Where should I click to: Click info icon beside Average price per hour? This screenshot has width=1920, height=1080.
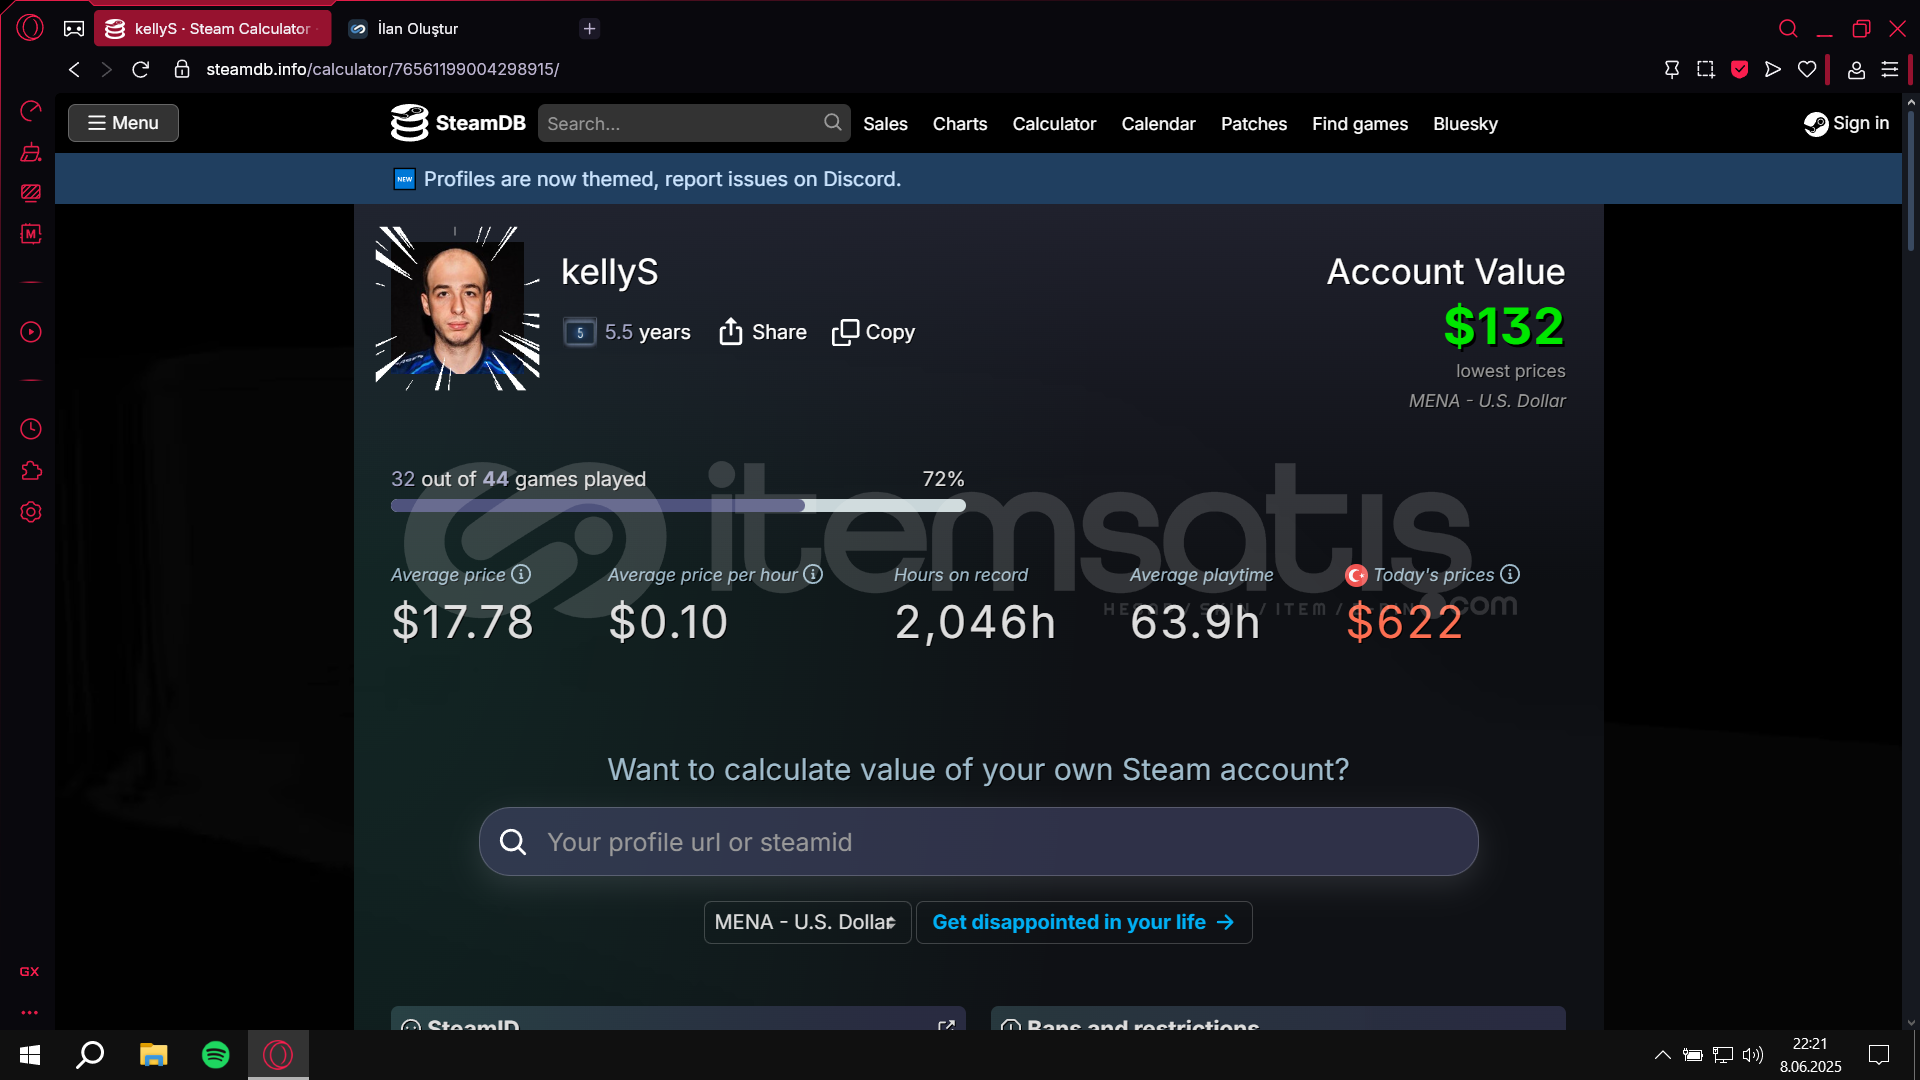tap(813, 574)
